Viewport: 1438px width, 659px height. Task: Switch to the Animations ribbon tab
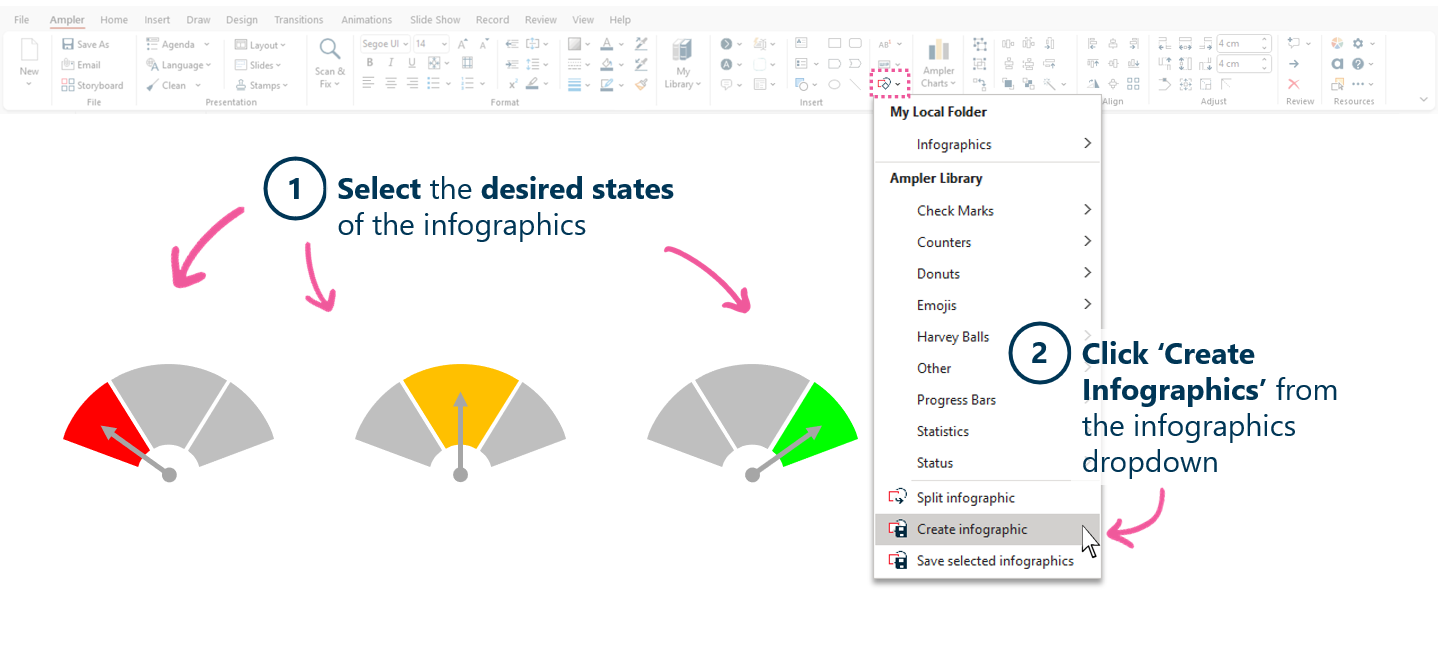coord(366,19)
